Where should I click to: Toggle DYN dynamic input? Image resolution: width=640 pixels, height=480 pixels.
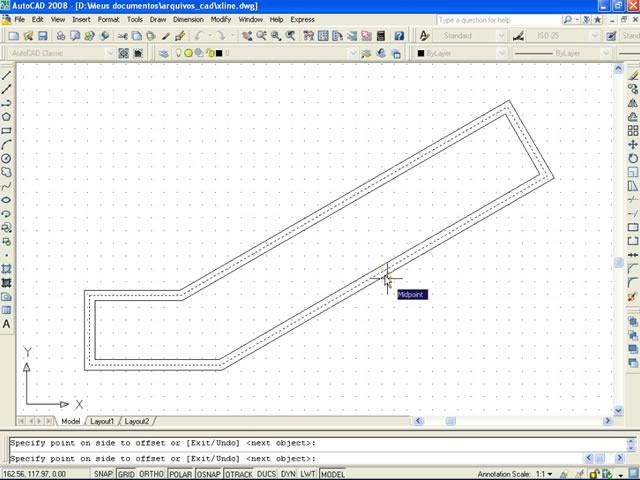coord(288,474)
